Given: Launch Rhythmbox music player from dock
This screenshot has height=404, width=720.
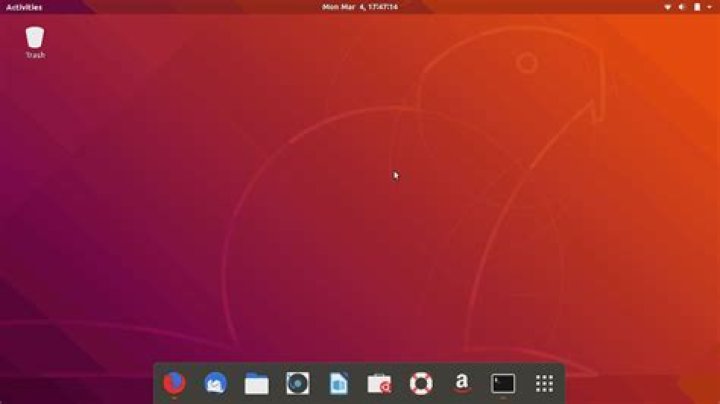Looking at the screenshot, I should 298,383.
